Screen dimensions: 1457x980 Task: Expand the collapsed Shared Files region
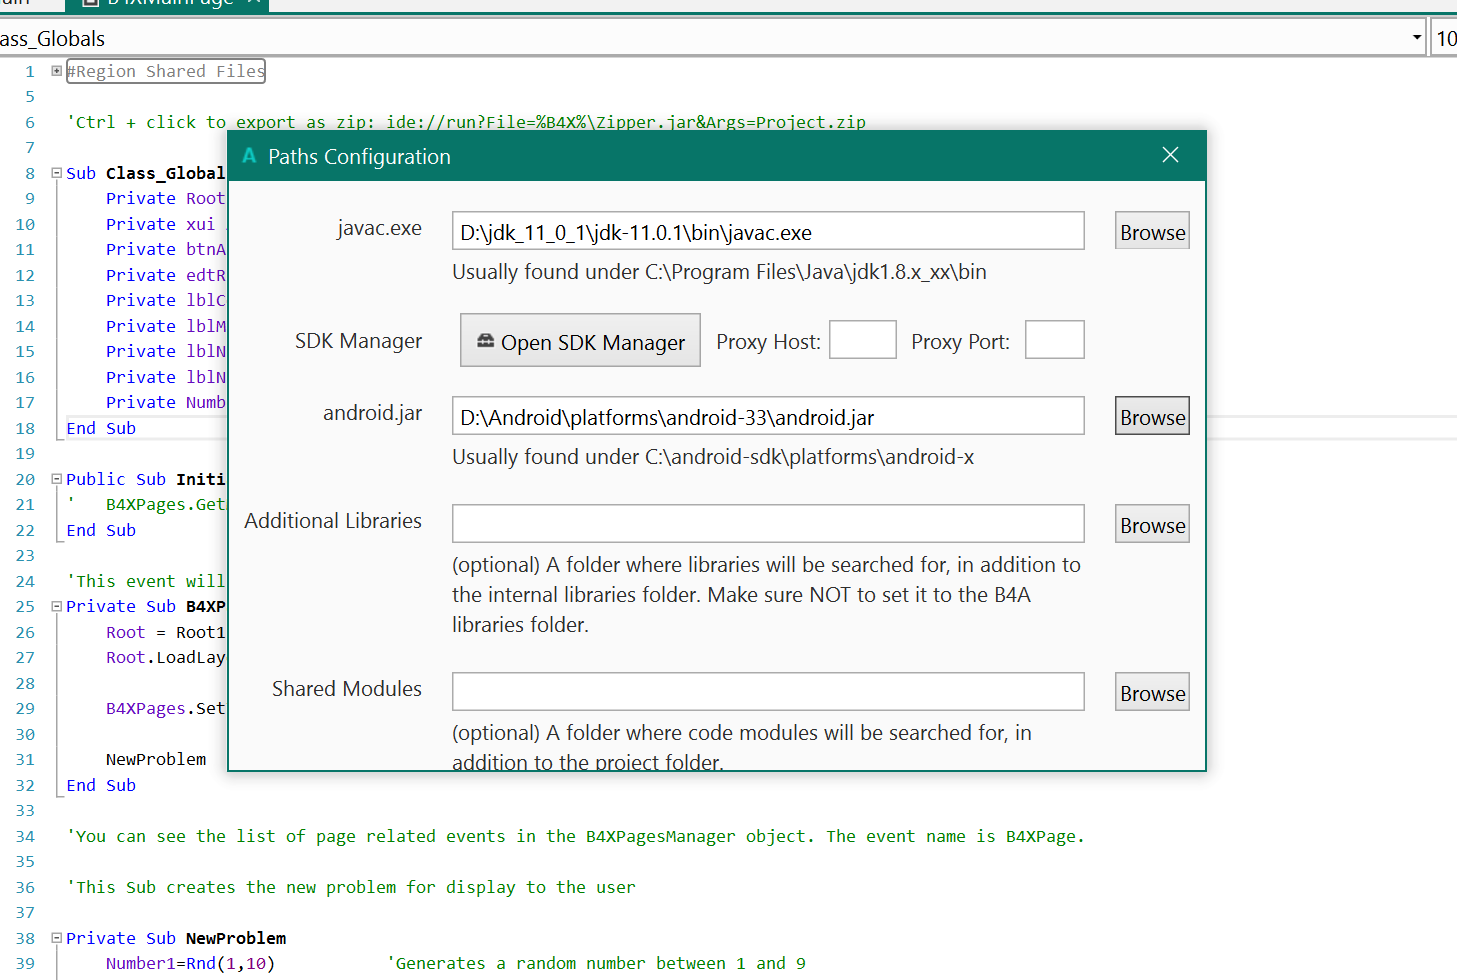click(57, 71)
